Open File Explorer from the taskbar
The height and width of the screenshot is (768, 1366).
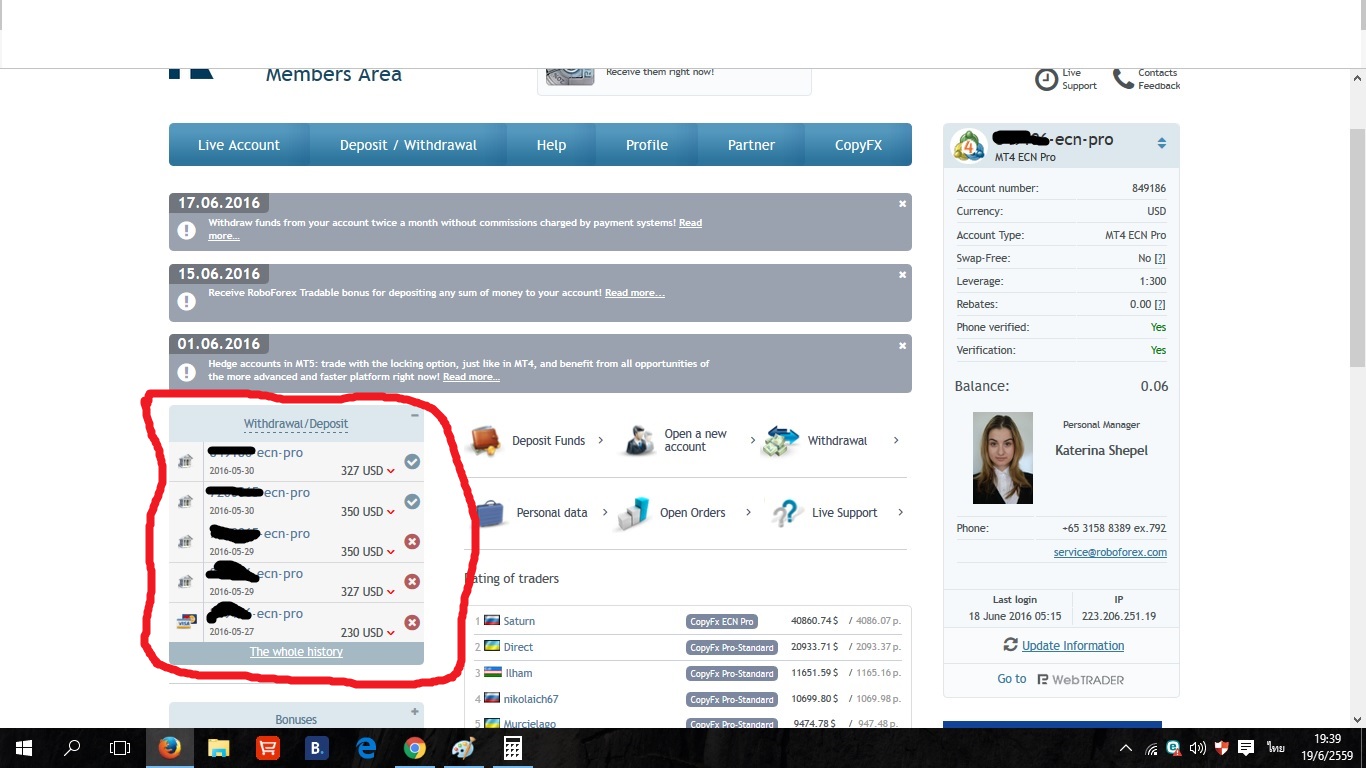point(218,748)
